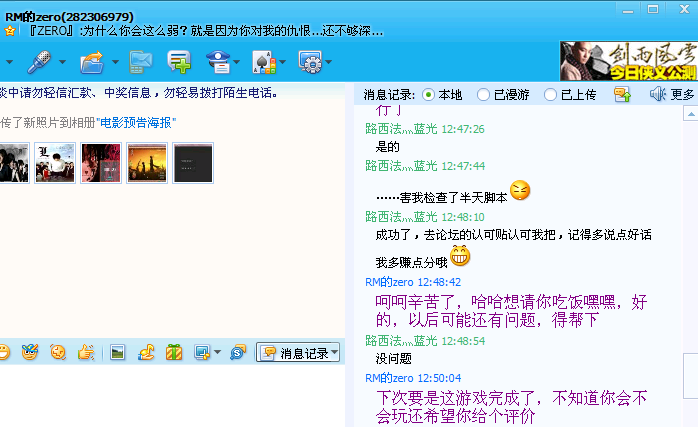
Task: Open the dark black poster thumbnail
Action: tap(193, 163)
